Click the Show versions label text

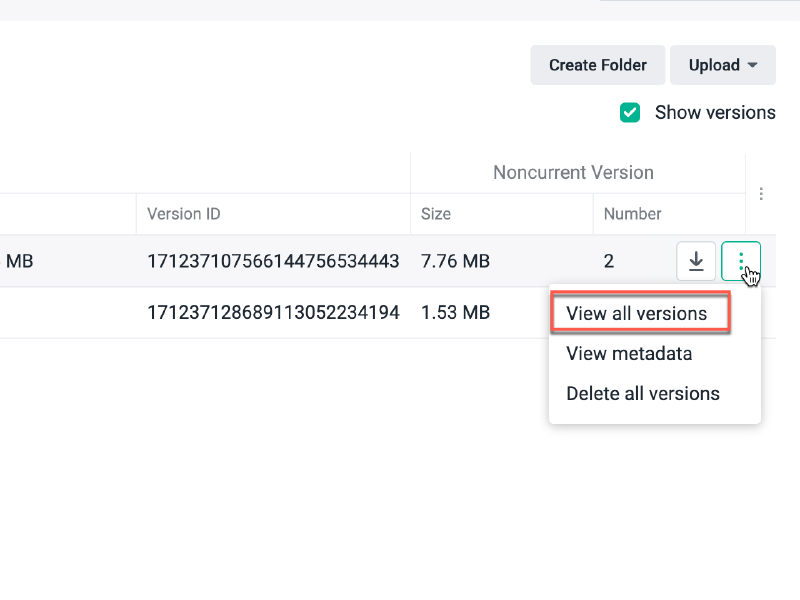click(x=714, y=112)
